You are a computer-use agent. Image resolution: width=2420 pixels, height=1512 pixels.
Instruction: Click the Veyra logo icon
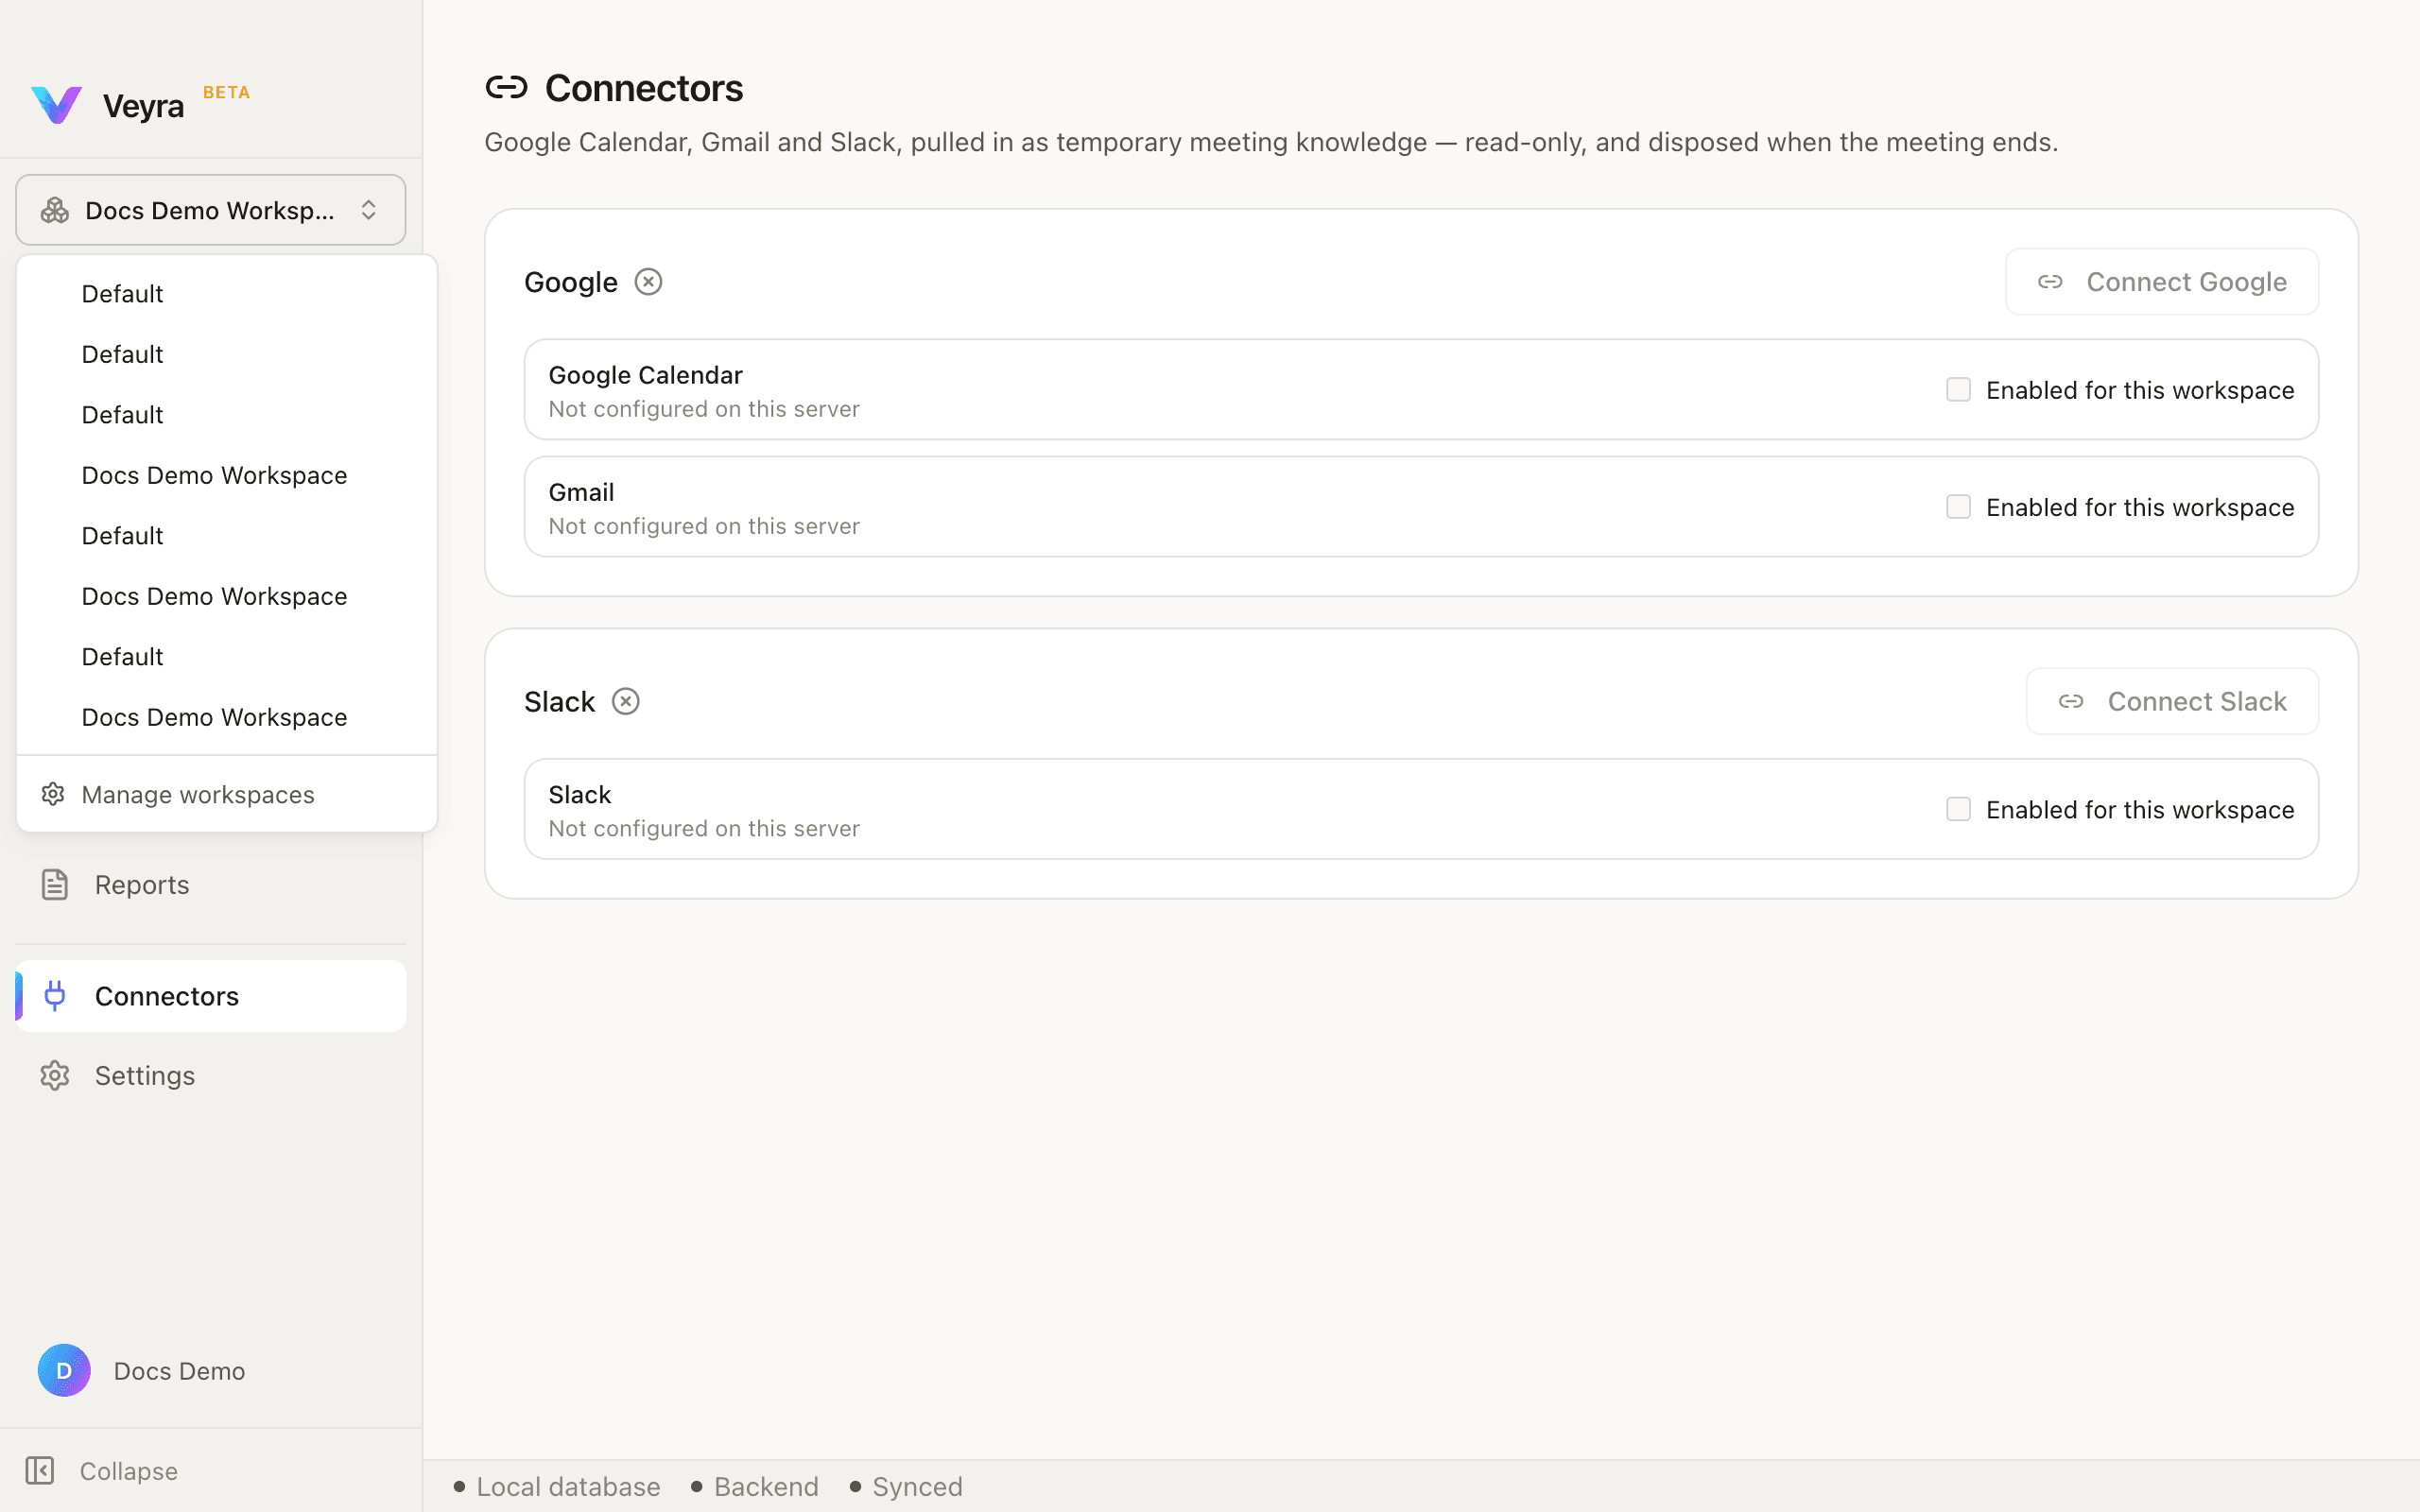tap(56, 105)
